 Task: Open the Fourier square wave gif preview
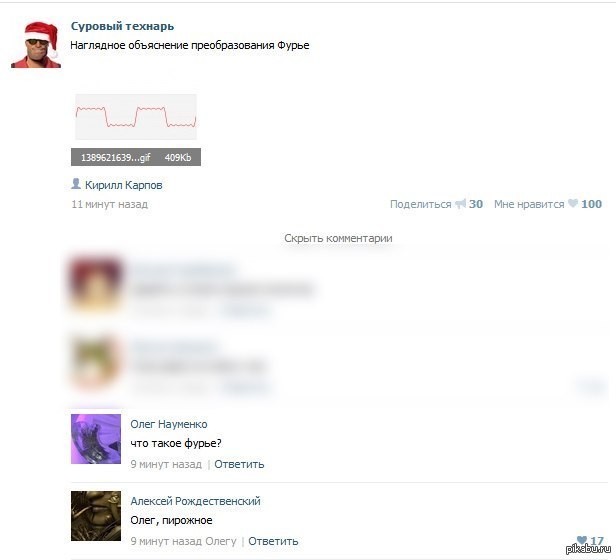(x=136, y=117)
